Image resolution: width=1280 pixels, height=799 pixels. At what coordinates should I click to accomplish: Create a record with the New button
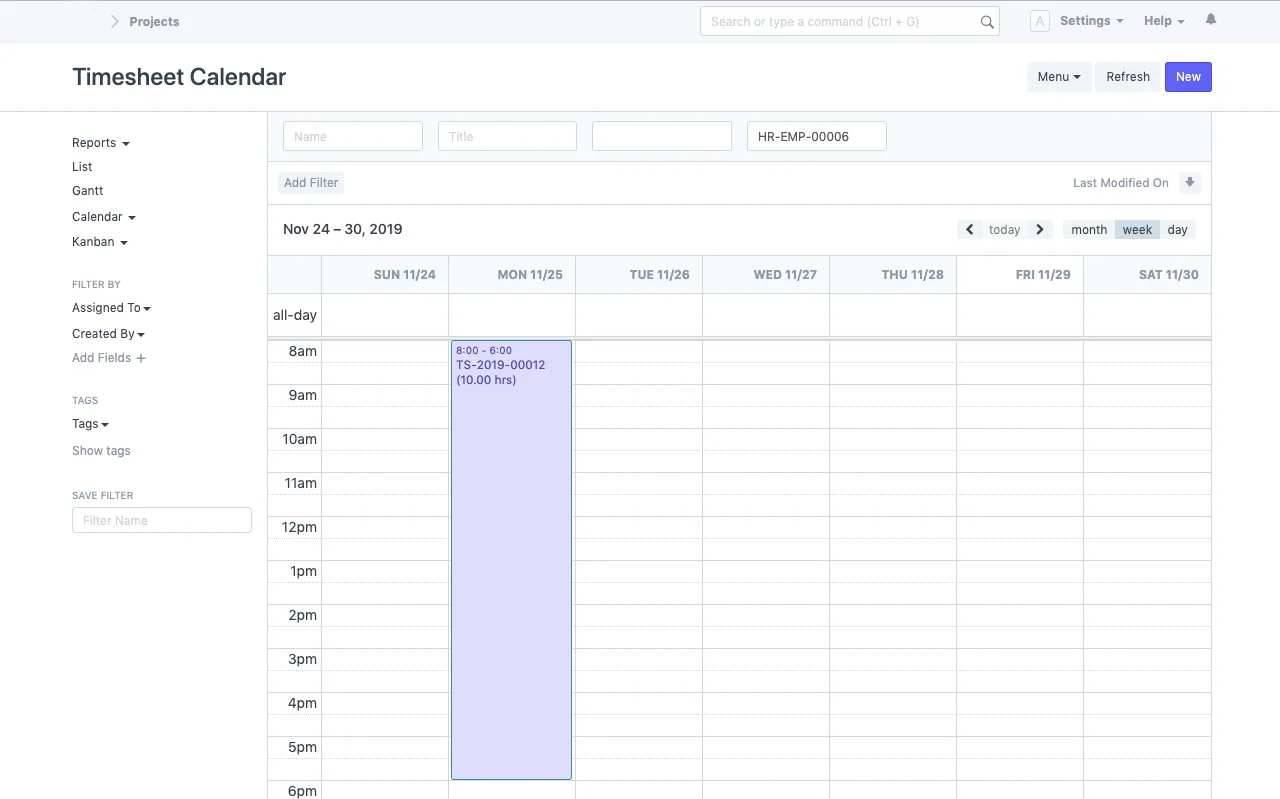pyautogui.click(x=1188, y=76)
